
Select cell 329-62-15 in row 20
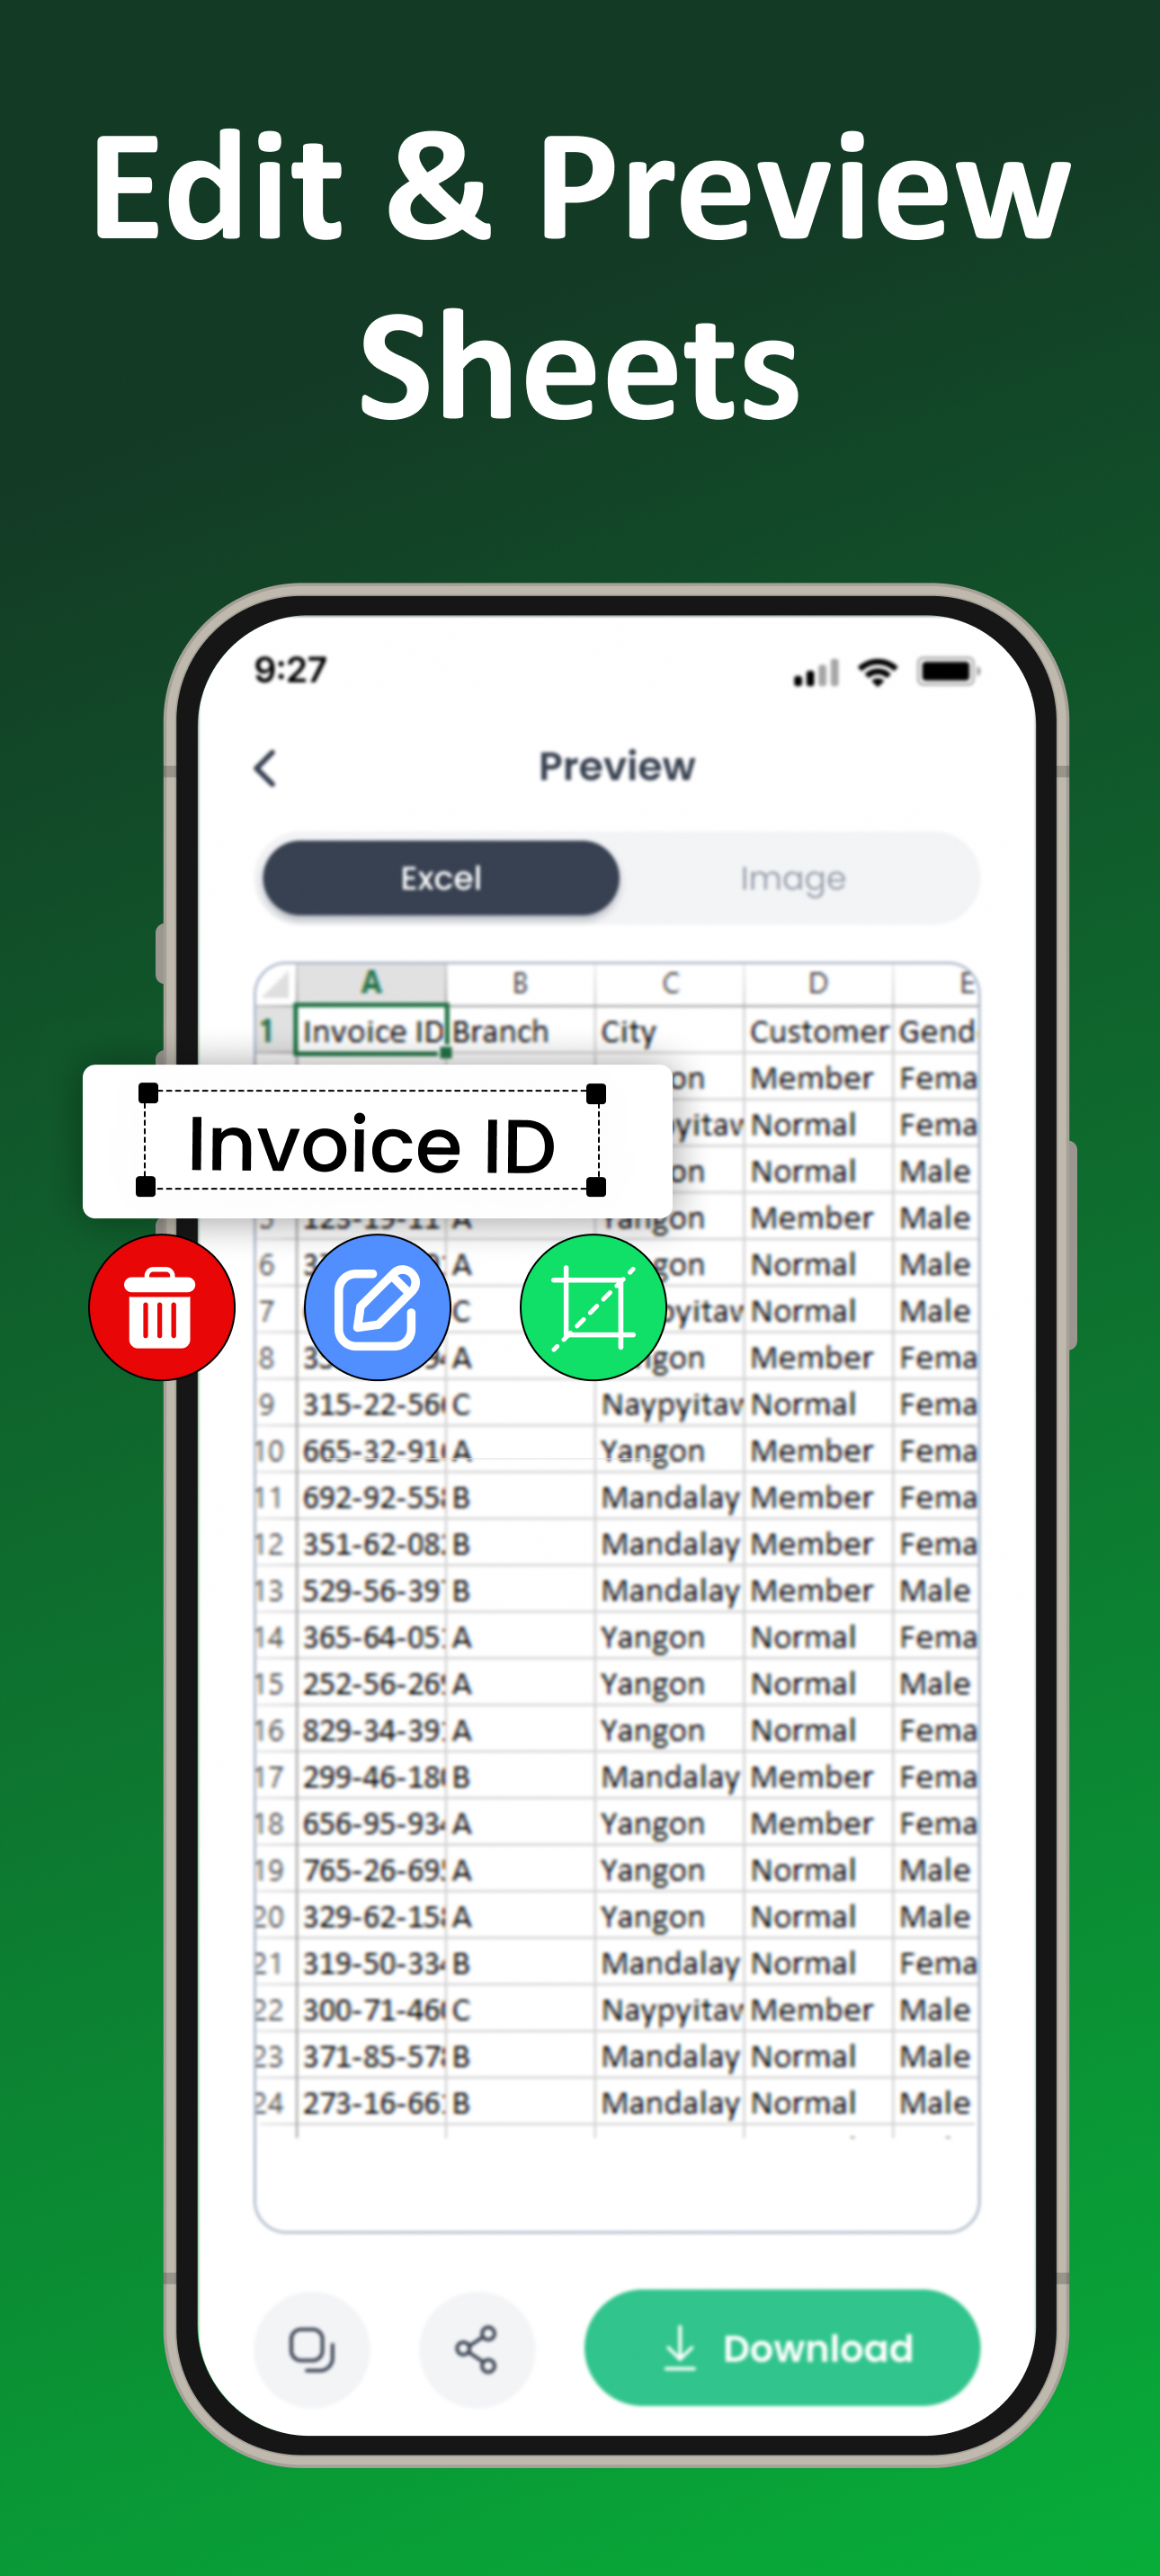[x=371, y=1916]
